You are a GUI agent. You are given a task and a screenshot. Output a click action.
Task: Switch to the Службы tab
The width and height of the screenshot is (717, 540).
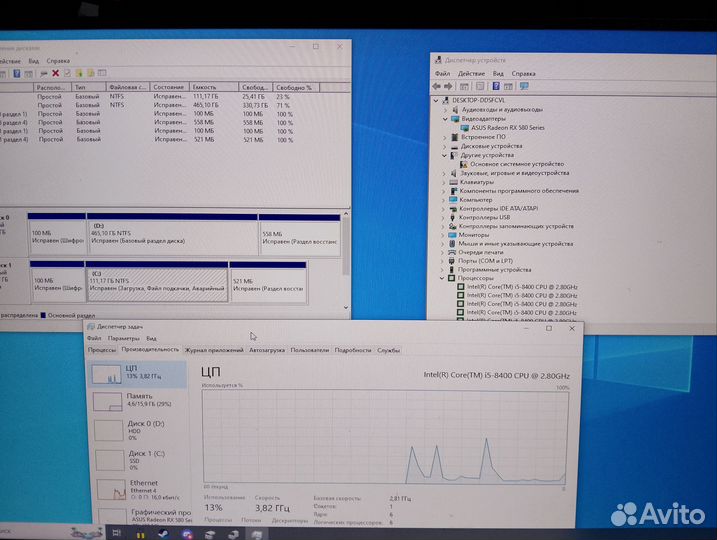click(388, 351)
